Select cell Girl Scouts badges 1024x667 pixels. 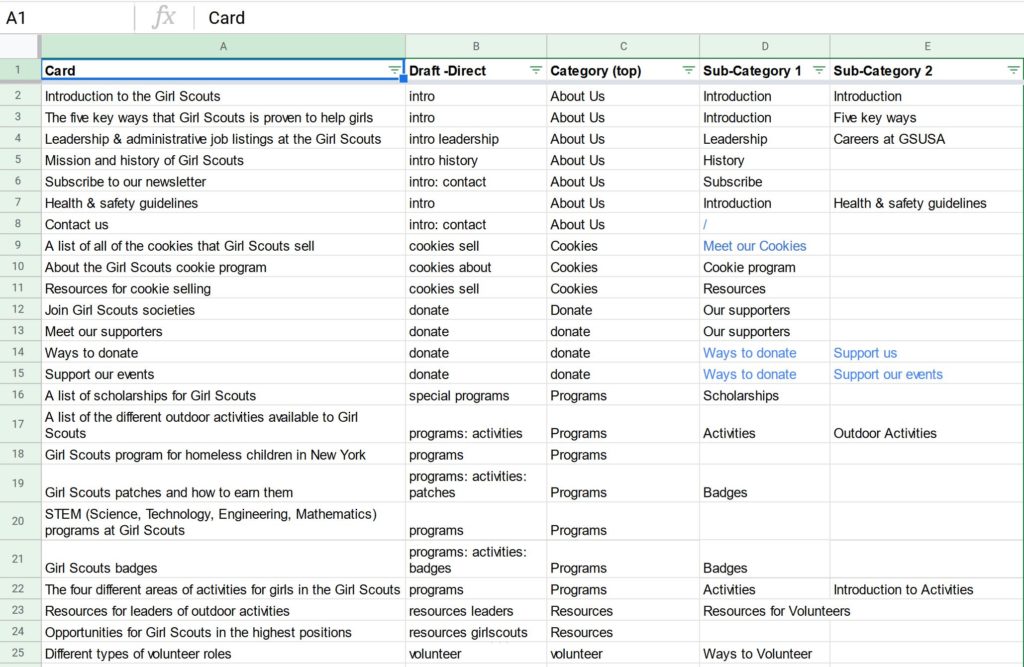click(223, 559)
